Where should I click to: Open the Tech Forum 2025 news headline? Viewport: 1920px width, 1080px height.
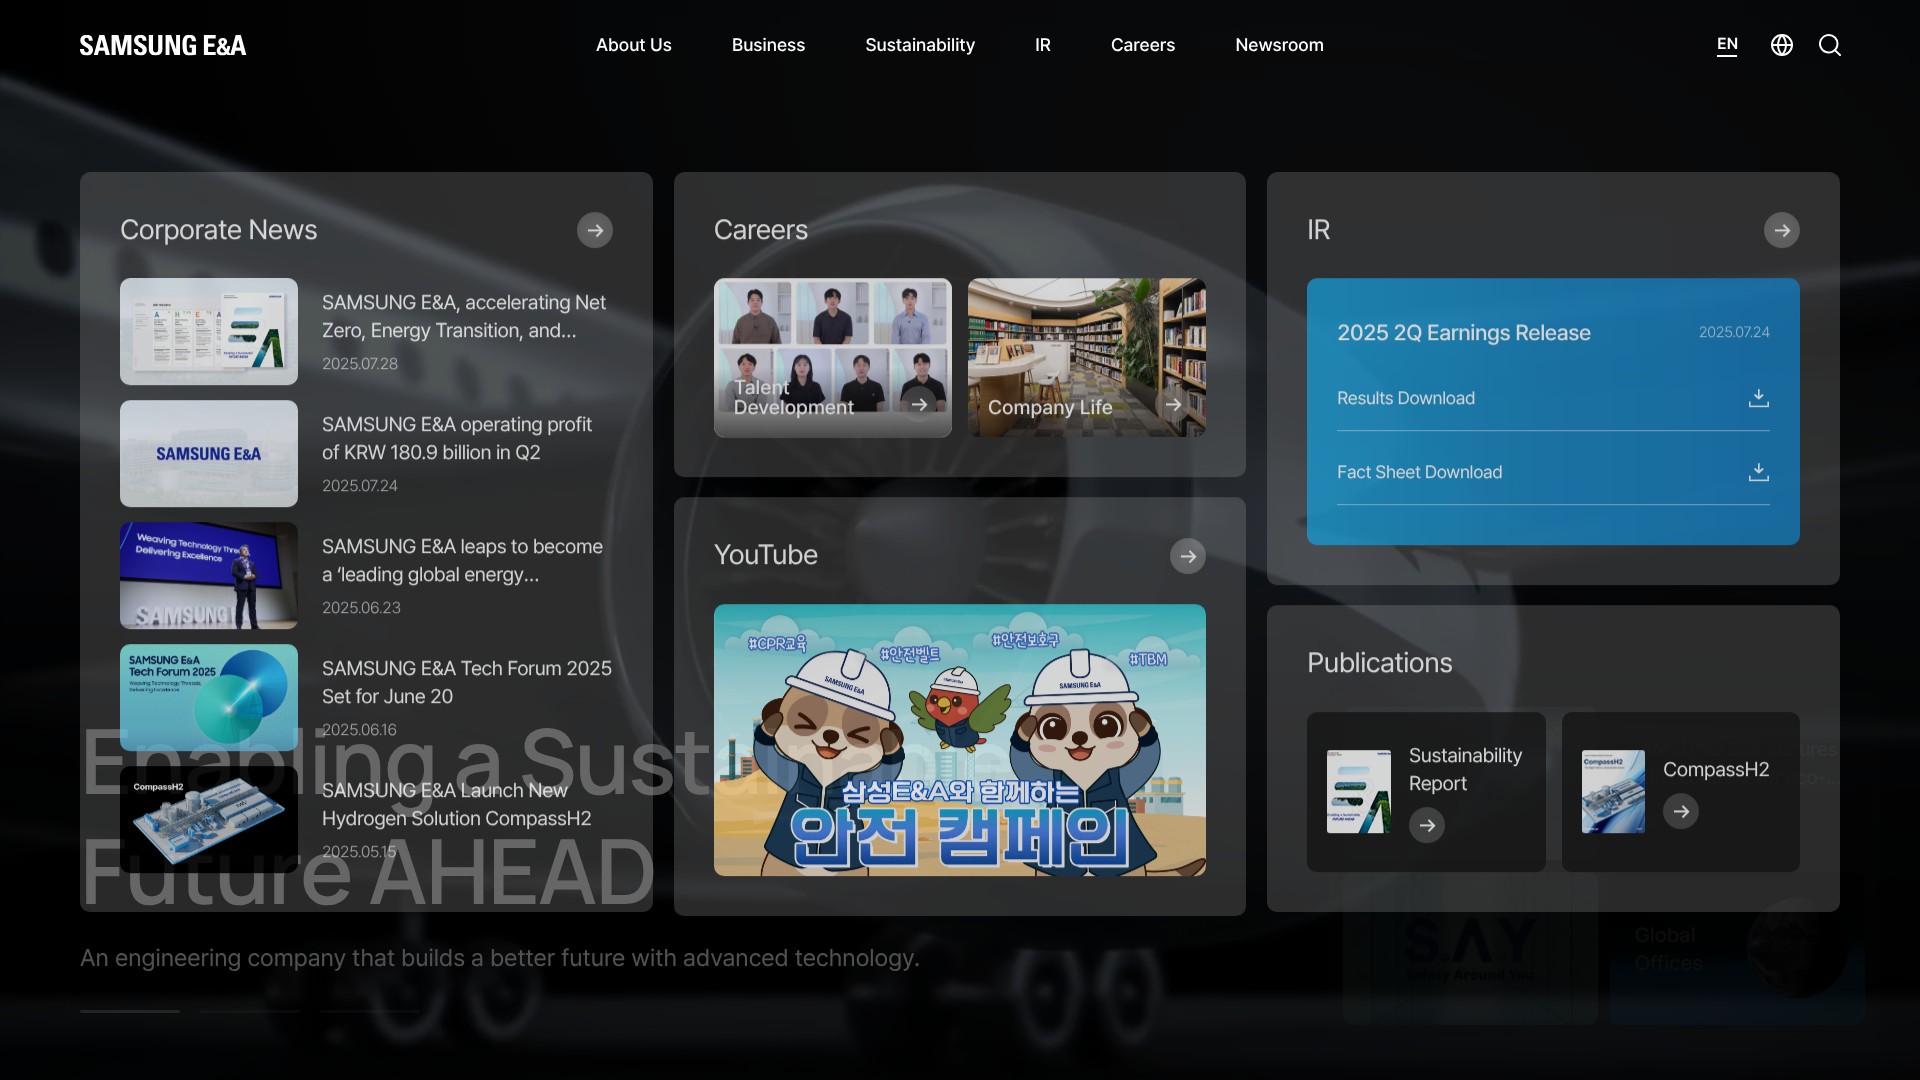(466, 682)
